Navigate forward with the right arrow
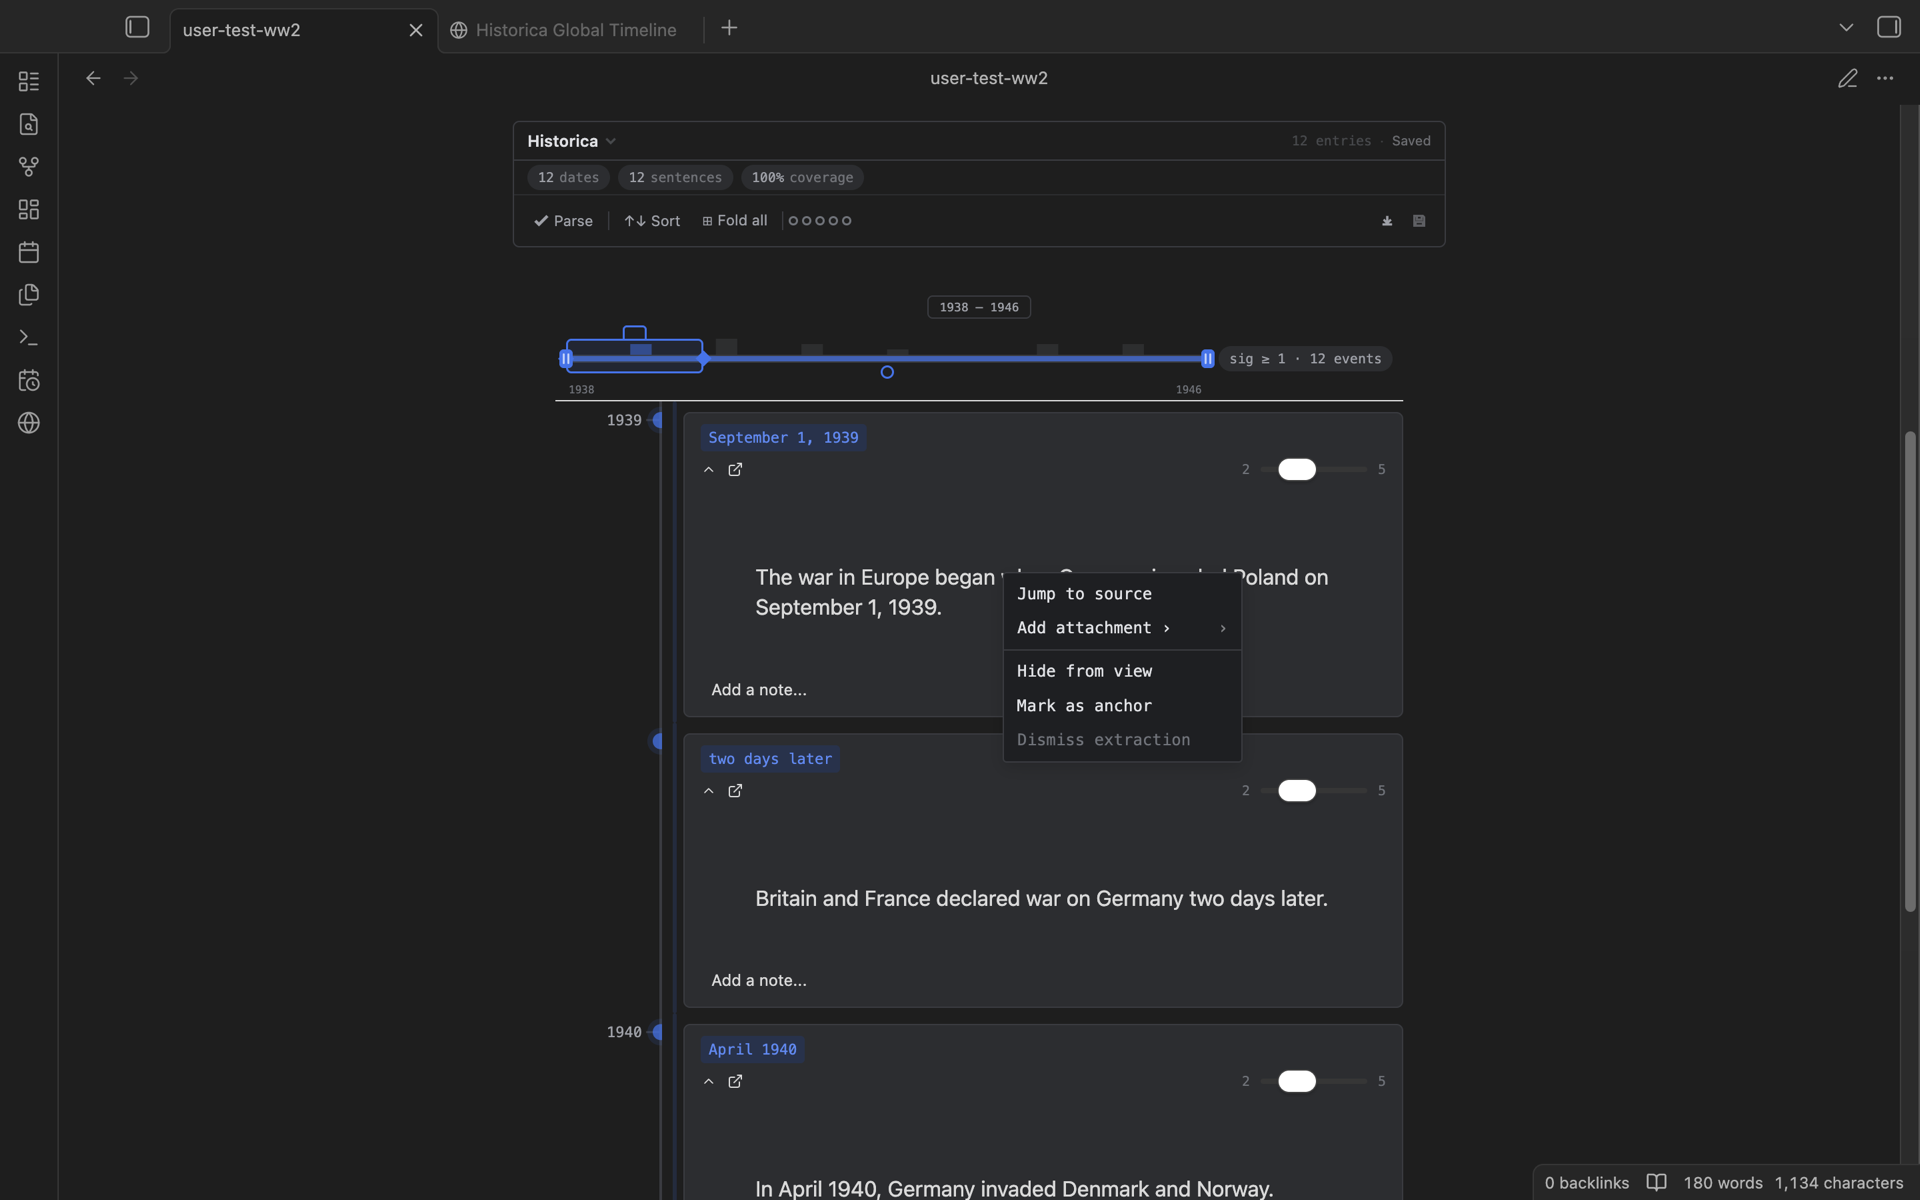The height and width of the screenshot is (1200, 1920). click(x=131, y=78)
